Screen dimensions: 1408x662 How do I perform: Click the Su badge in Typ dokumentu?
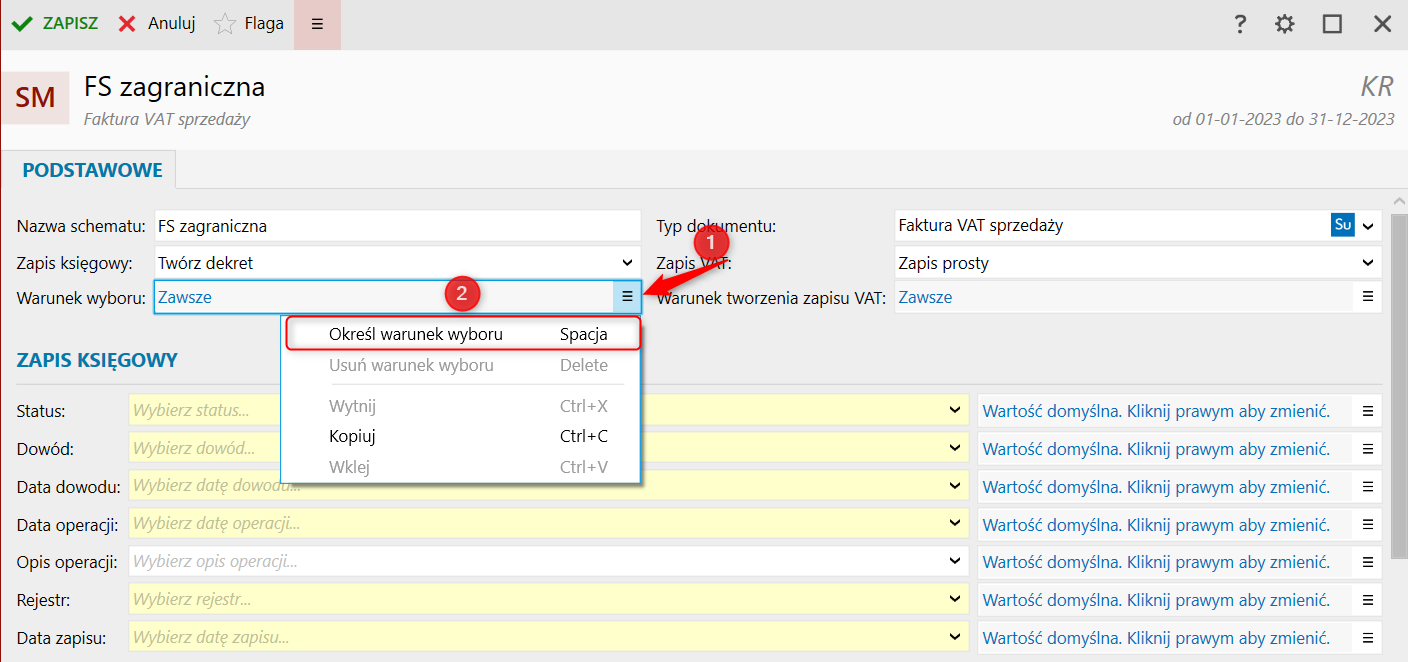click(1342, 225)
